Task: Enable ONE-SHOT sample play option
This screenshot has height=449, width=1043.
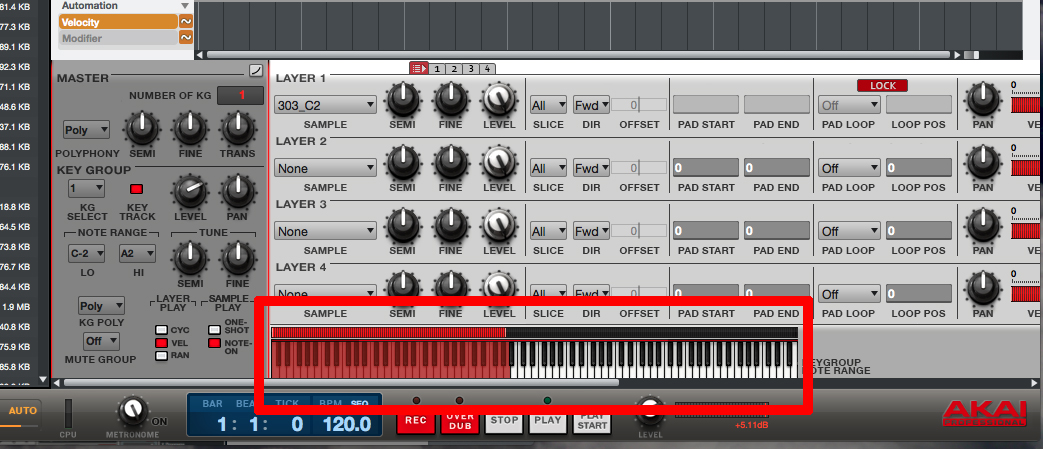Action: (x=214, y=329)
